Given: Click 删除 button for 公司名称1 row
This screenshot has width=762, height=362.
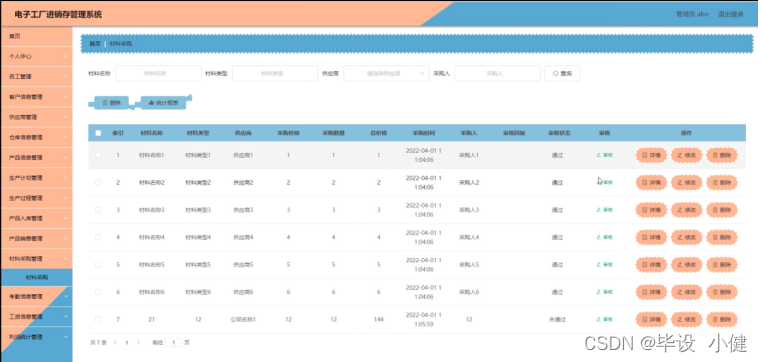Looking at the screenshot, I should (x=722, y=320).
